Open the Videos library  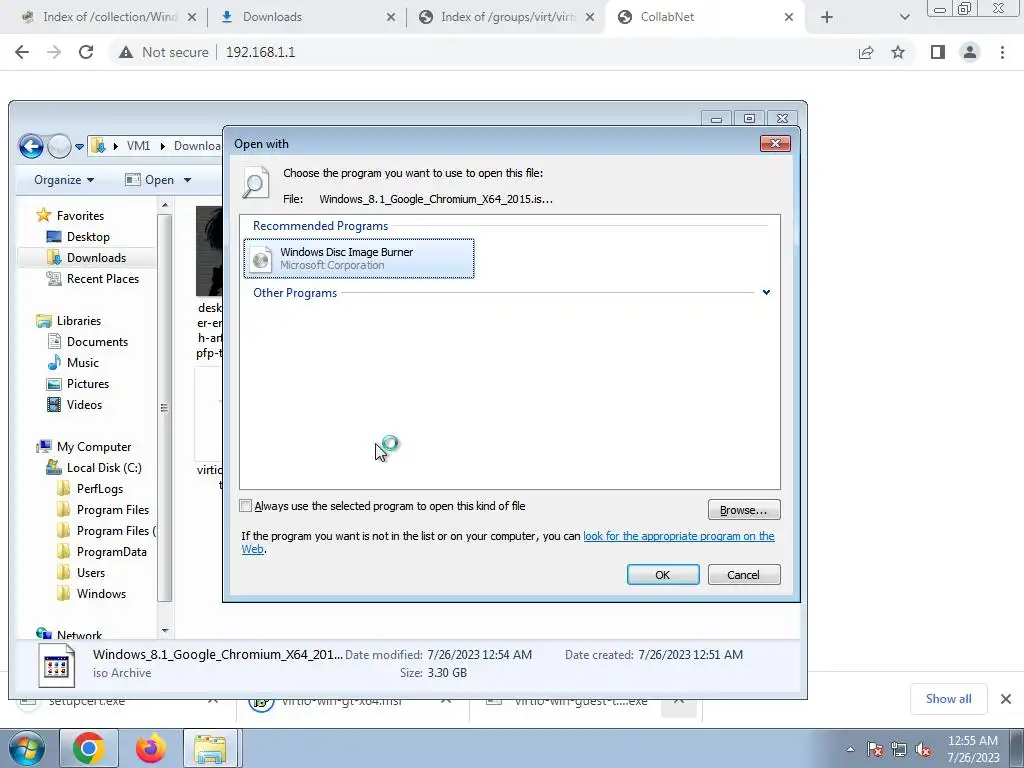click(x=84, y=404)
